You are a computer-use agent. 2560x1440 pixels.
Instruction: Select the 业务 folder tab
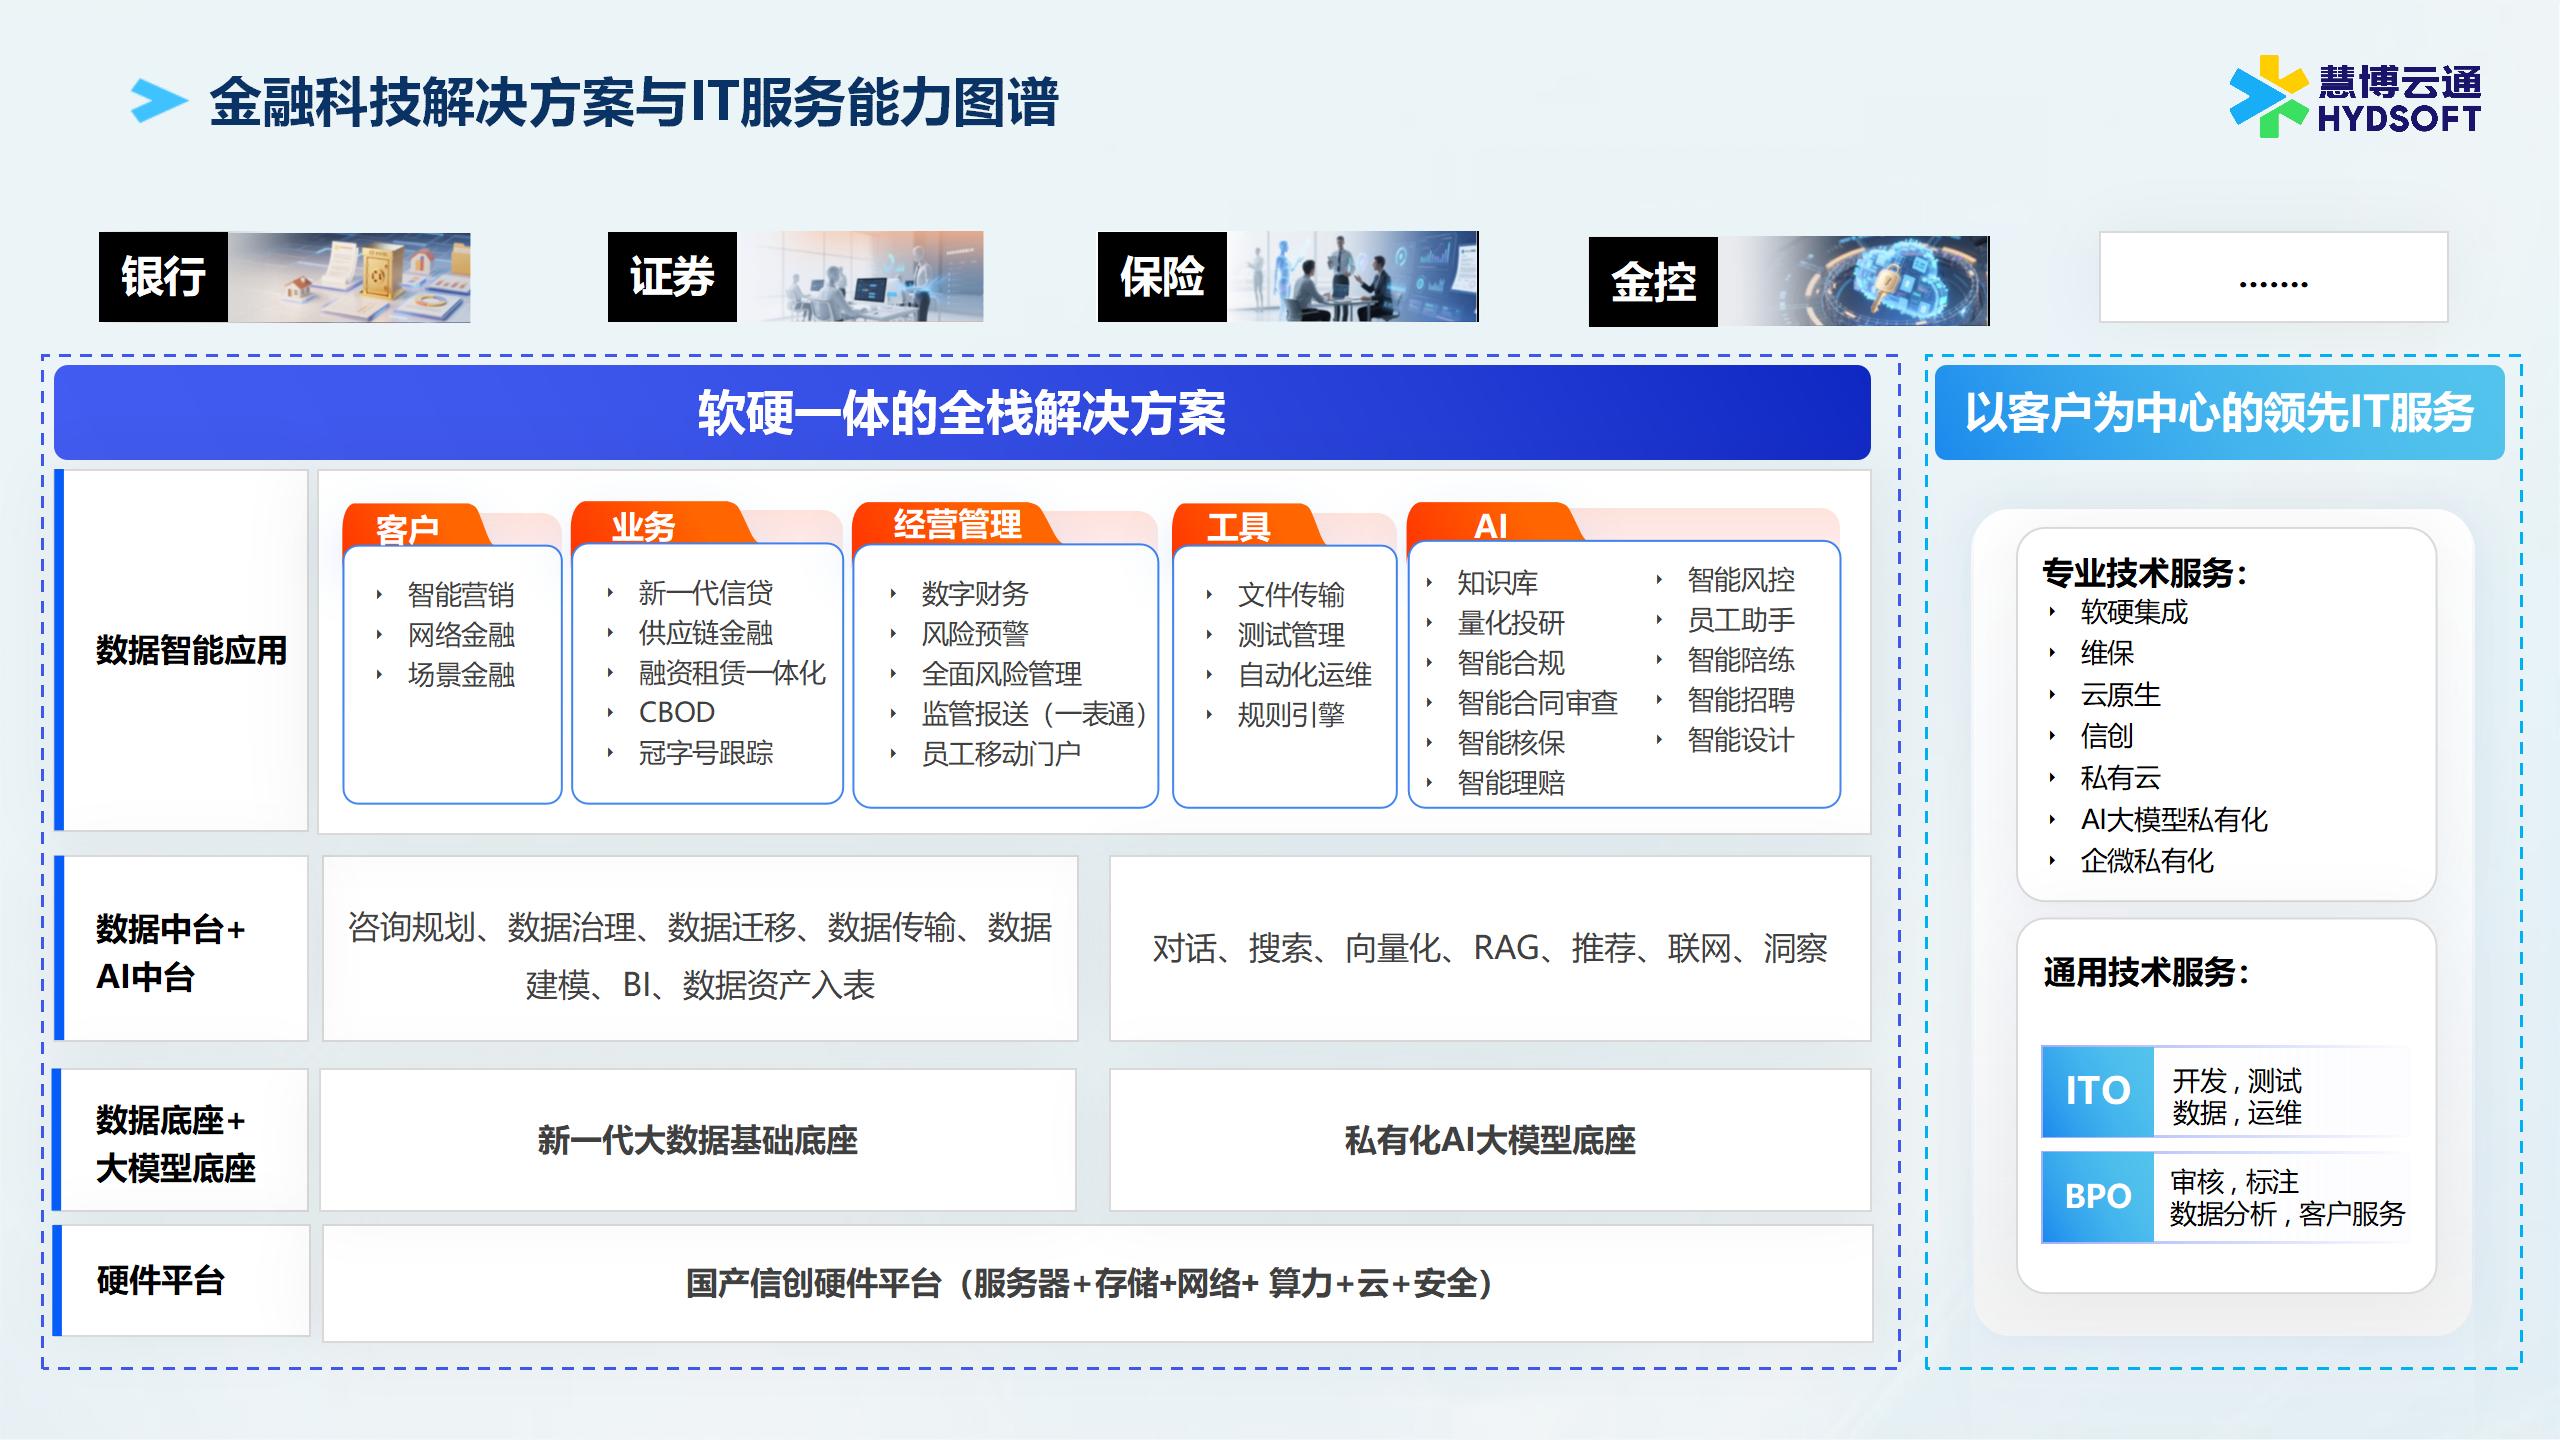(644, 525)
